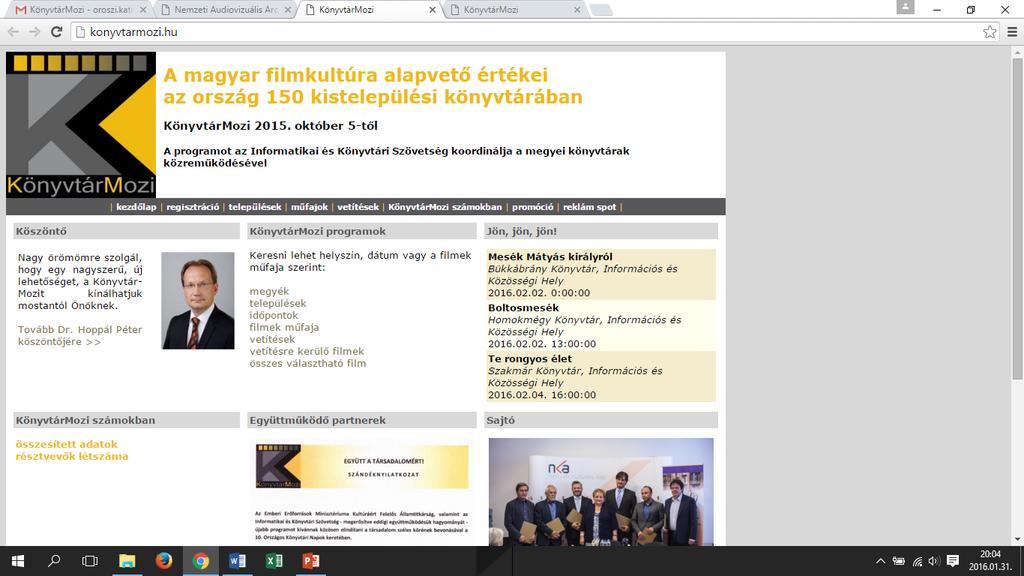Select the Chrome taskbar icon
This screenshot has height=576, width=1024.
(200, 561)
